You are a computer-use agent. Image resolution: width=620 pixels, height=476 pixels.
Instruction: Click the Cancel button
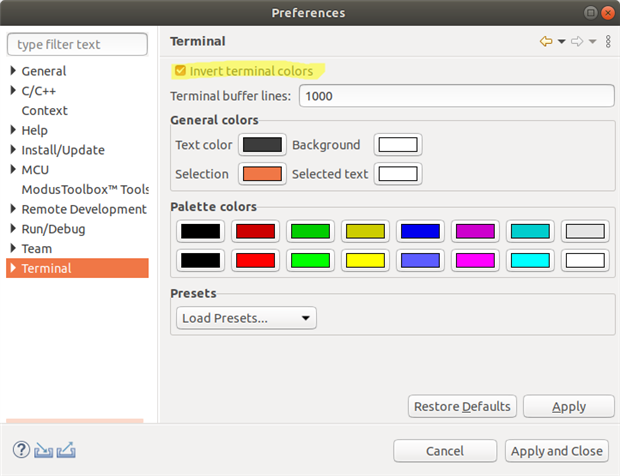point(445,451)
